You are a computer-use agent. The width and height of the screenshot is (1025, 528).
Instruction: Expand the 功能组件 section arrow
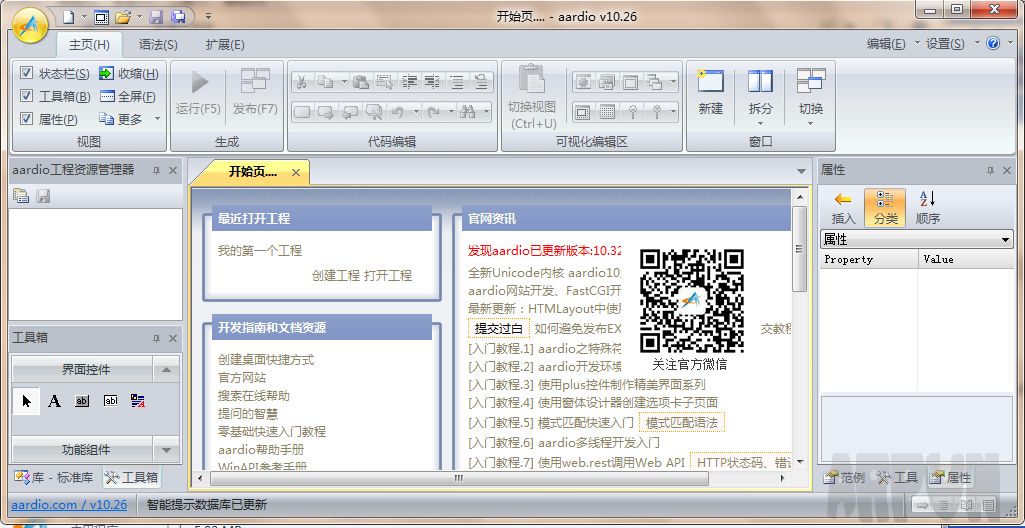click(166, 450)
